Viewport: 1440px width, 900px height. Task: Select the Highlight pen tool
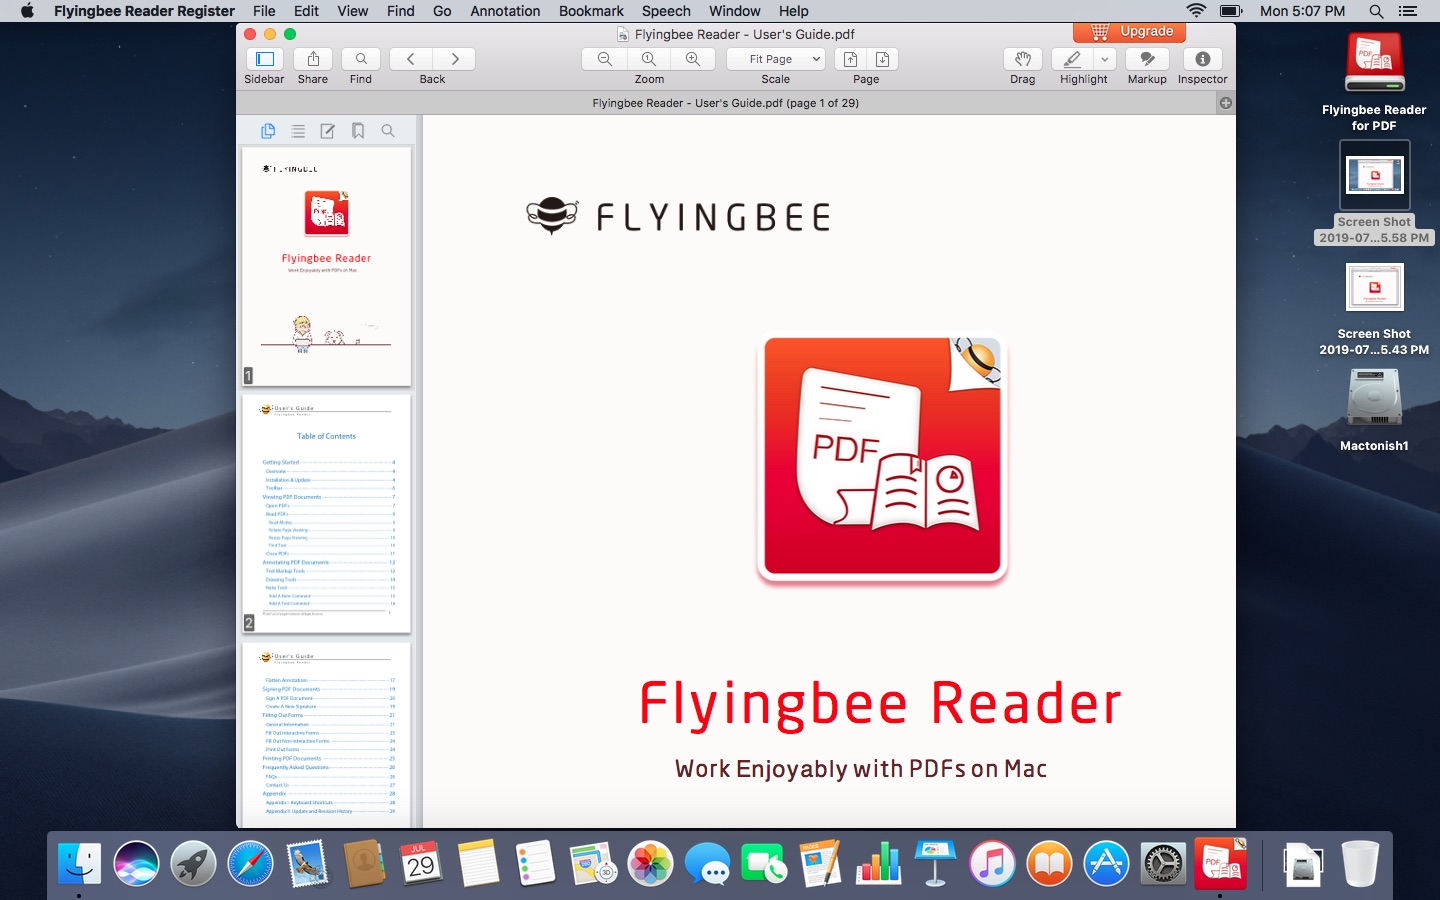coord(1072,59)
